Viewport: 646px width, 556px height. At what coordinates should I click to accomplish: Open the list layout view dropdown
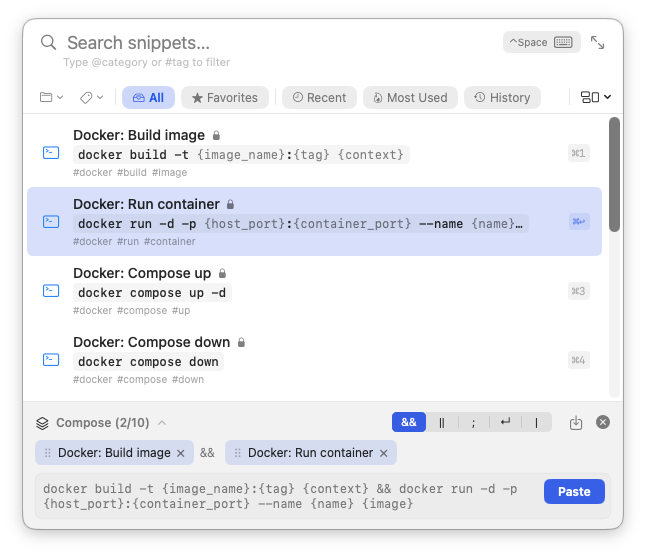tap(595, 97)
